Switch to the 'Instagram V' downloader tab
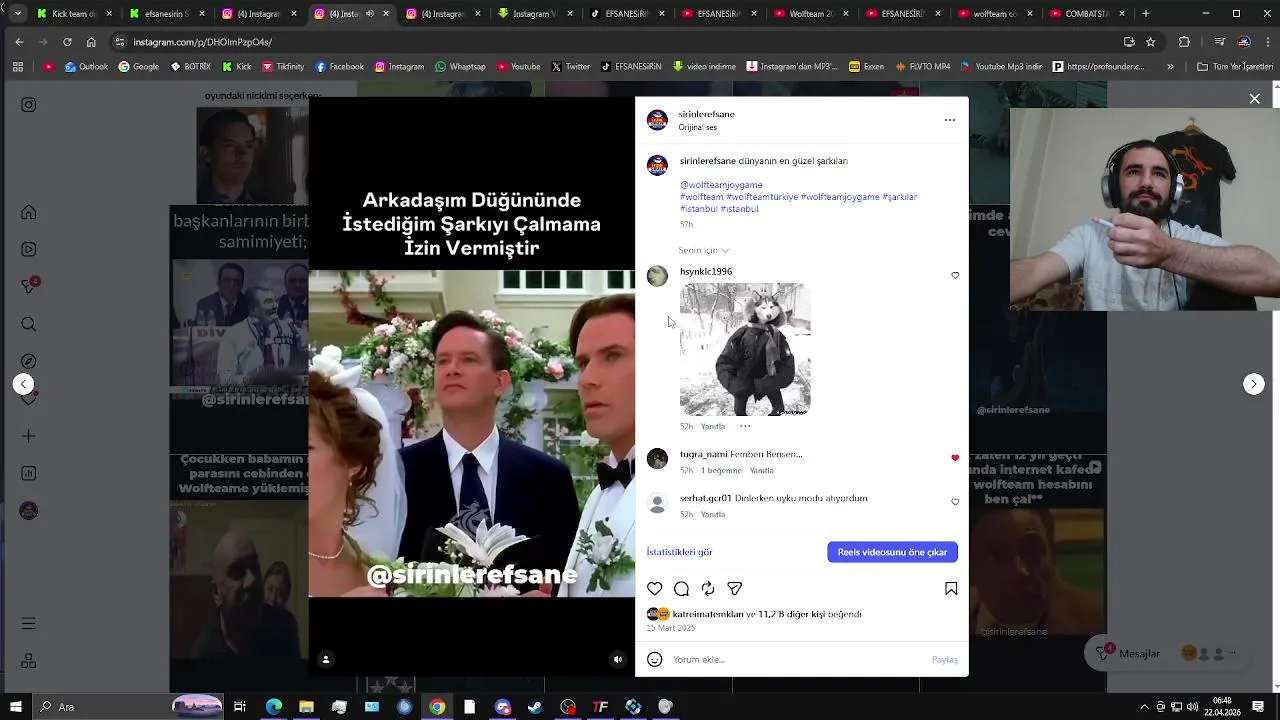Viewport: 1280px width, 720px height. click(x=534, y=14)
